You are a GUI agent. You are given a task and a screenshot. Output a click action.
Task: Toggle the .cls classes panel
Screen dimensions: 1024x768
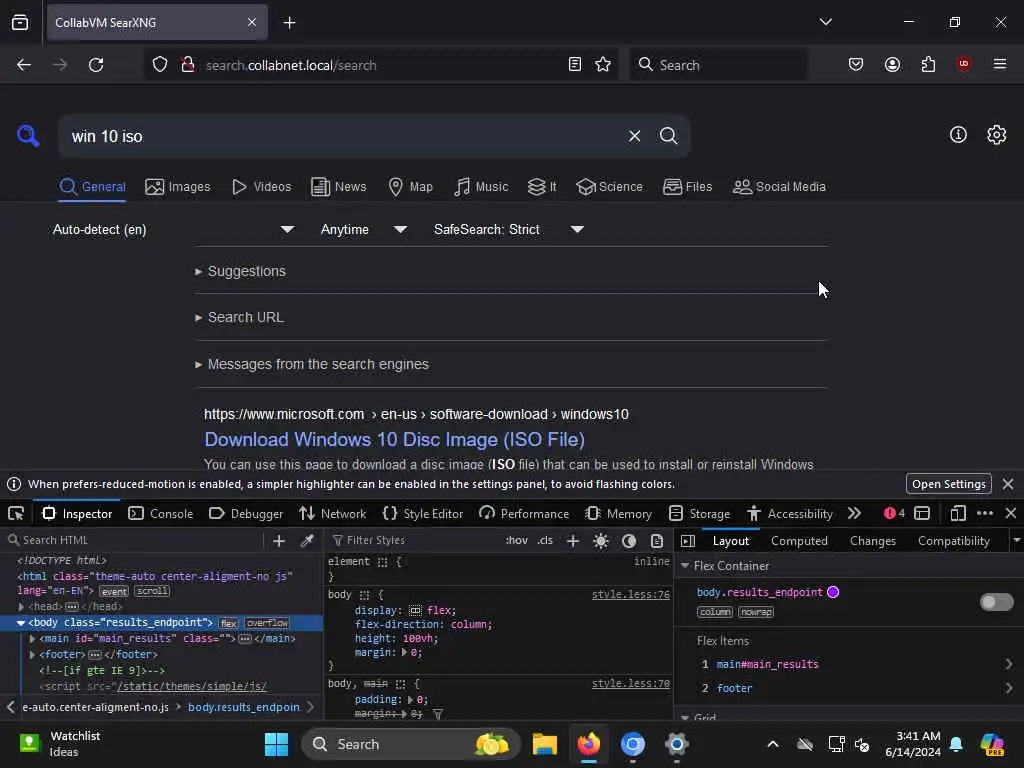(545, 541)
